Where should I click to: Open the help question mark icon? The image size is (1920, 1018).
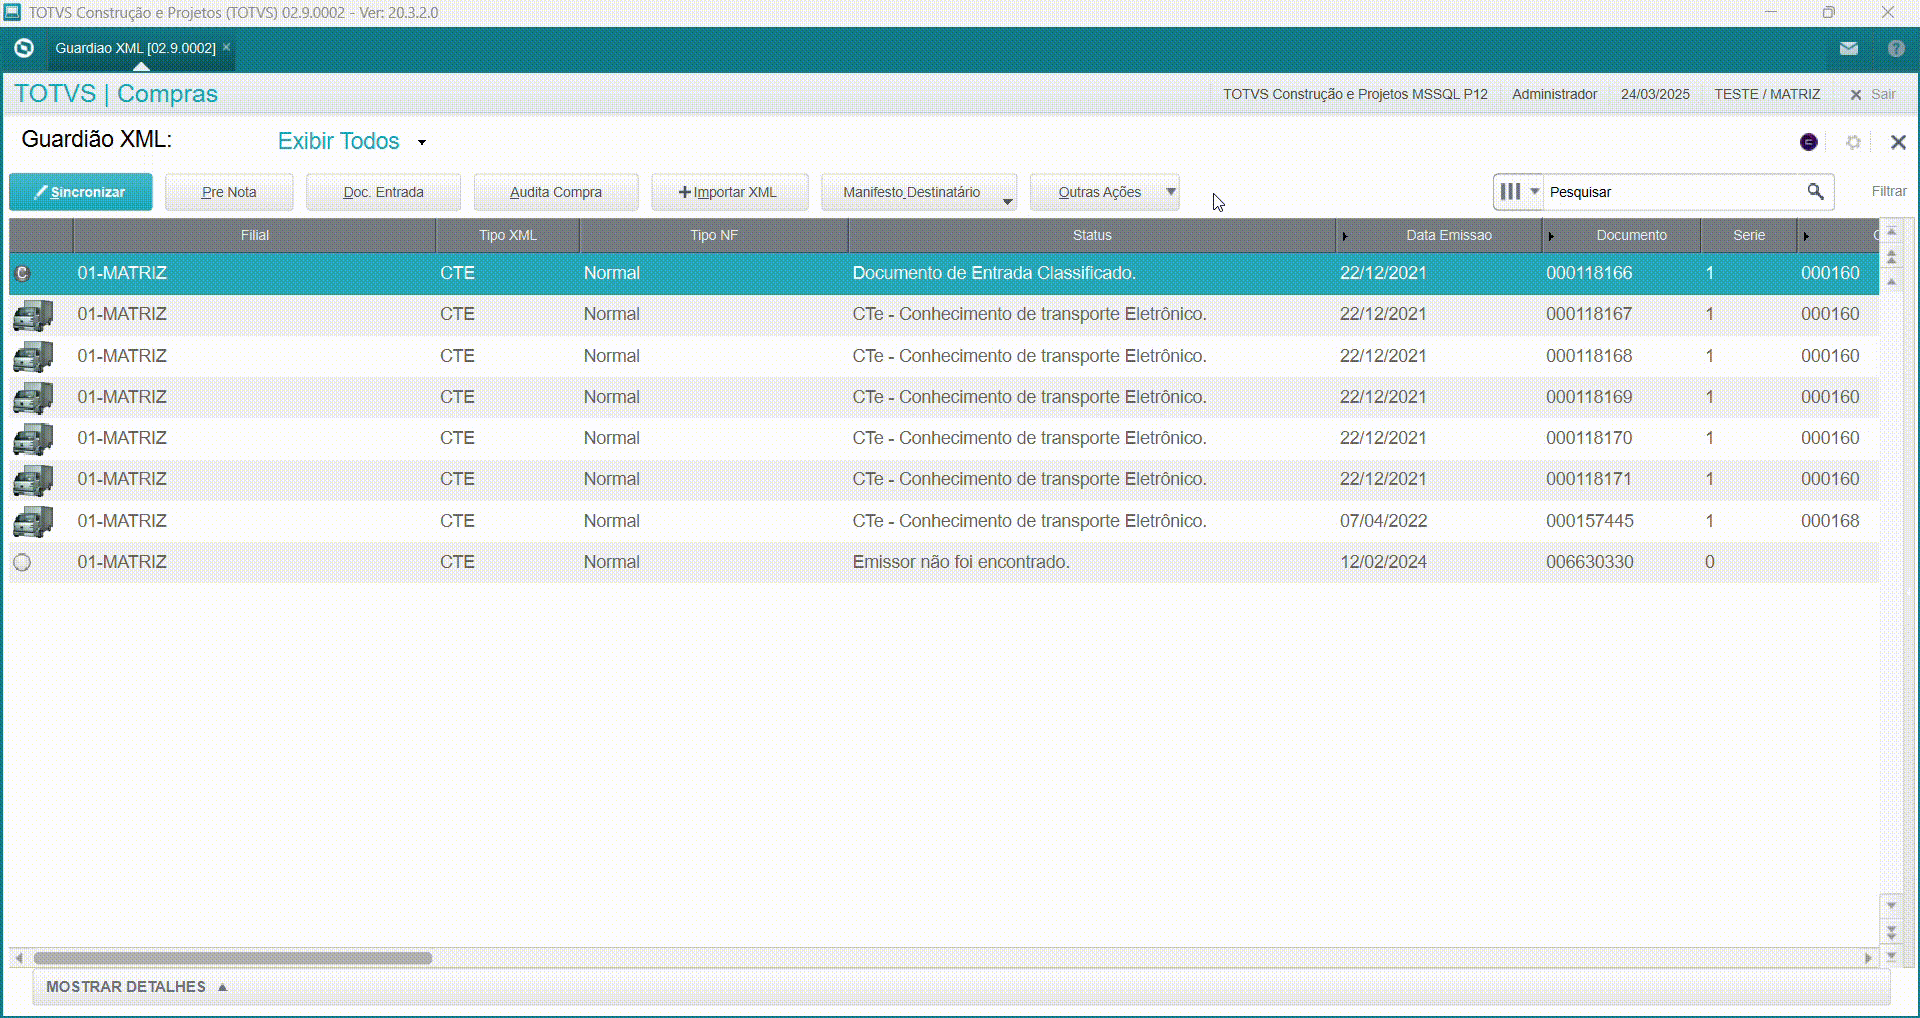pos(1896,48)
